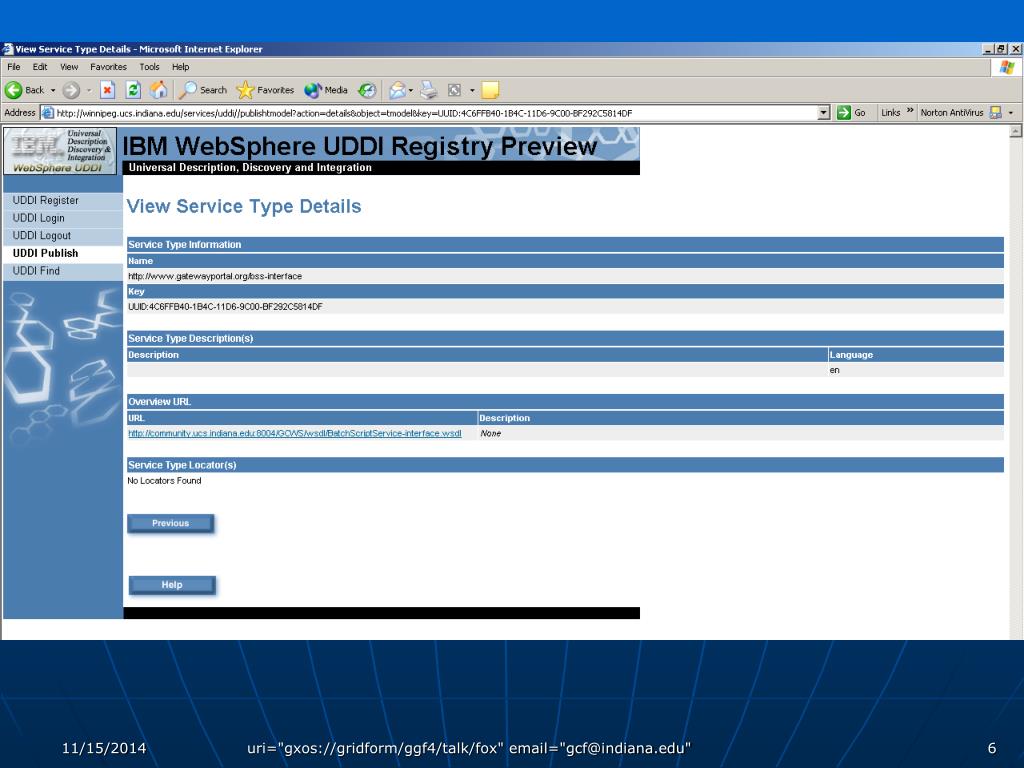Click the 'View Service Type Details' heading
This screenshot has height=768, width=1024.
tap(244, 206)
